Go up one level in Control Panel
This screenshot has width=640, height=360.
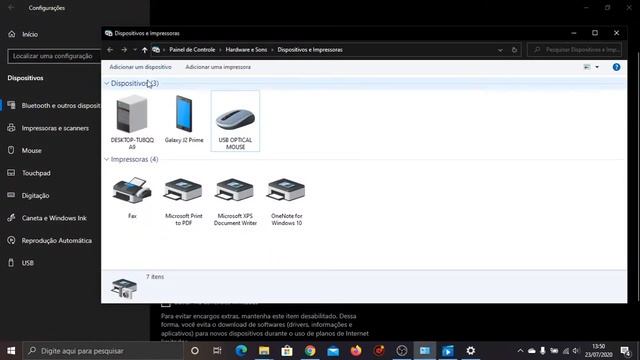click(144, 50)
